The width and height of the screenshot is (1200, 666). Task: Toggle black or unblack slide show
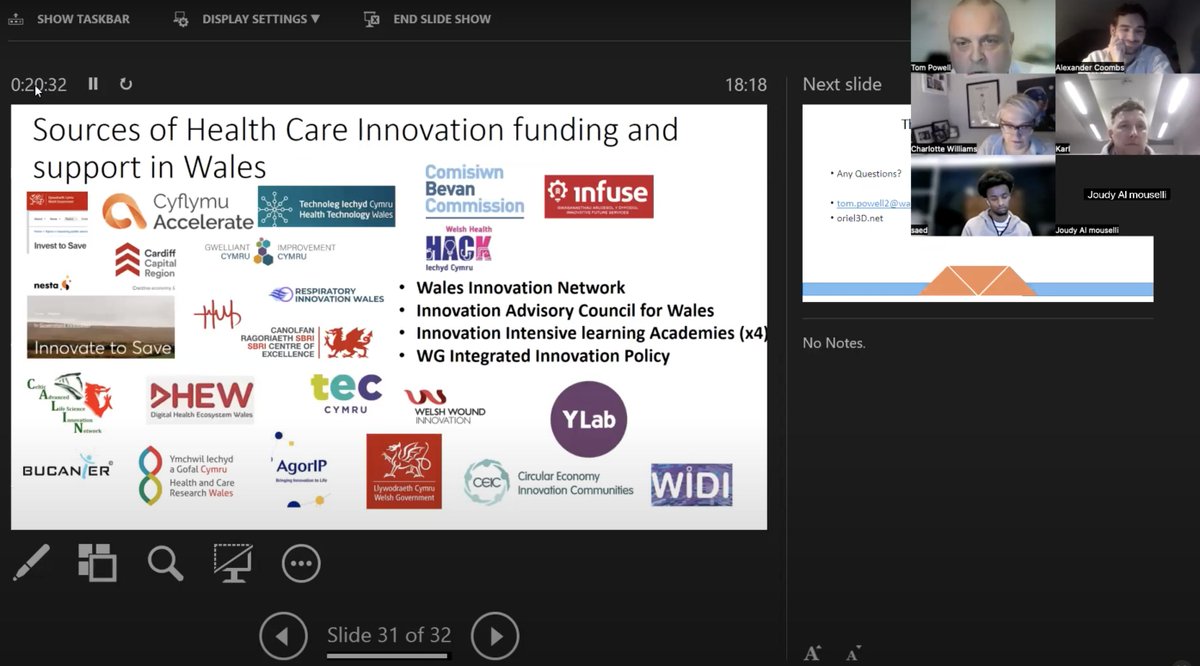click(233, 563)
